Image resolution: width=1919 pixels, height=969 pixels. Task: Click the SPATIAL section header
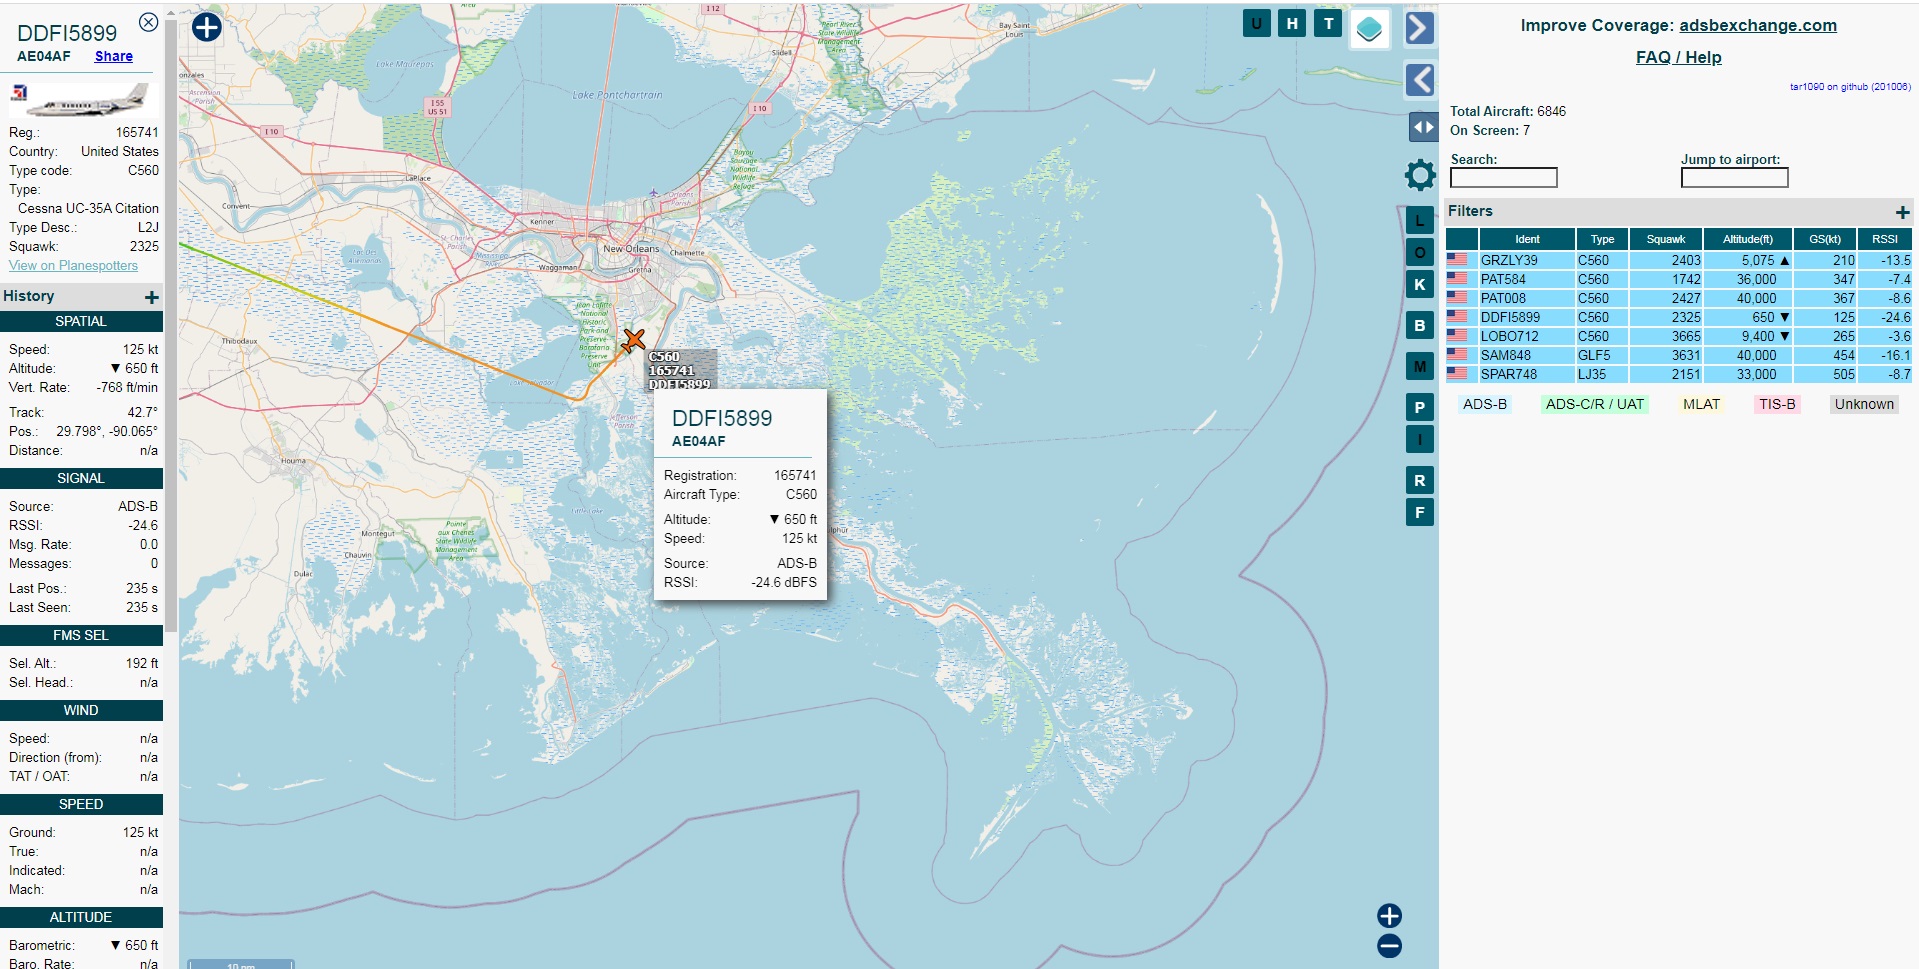click(81, 321)
